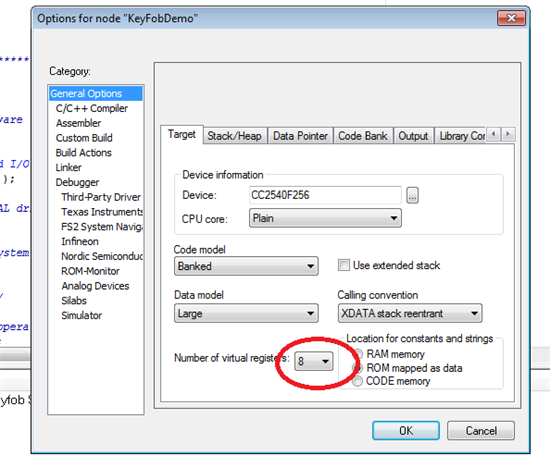
Task: Select General Options category
Action: (x=96, y=93)
